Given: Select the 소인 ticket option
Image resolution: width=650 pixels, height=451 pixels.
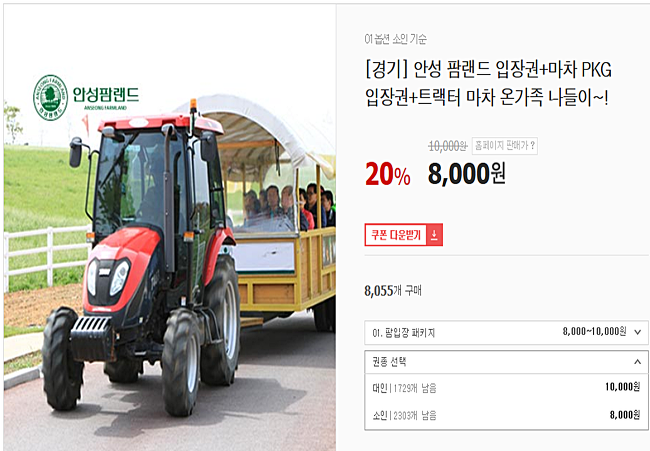Looking at the screenshot, I should point(506,415).
